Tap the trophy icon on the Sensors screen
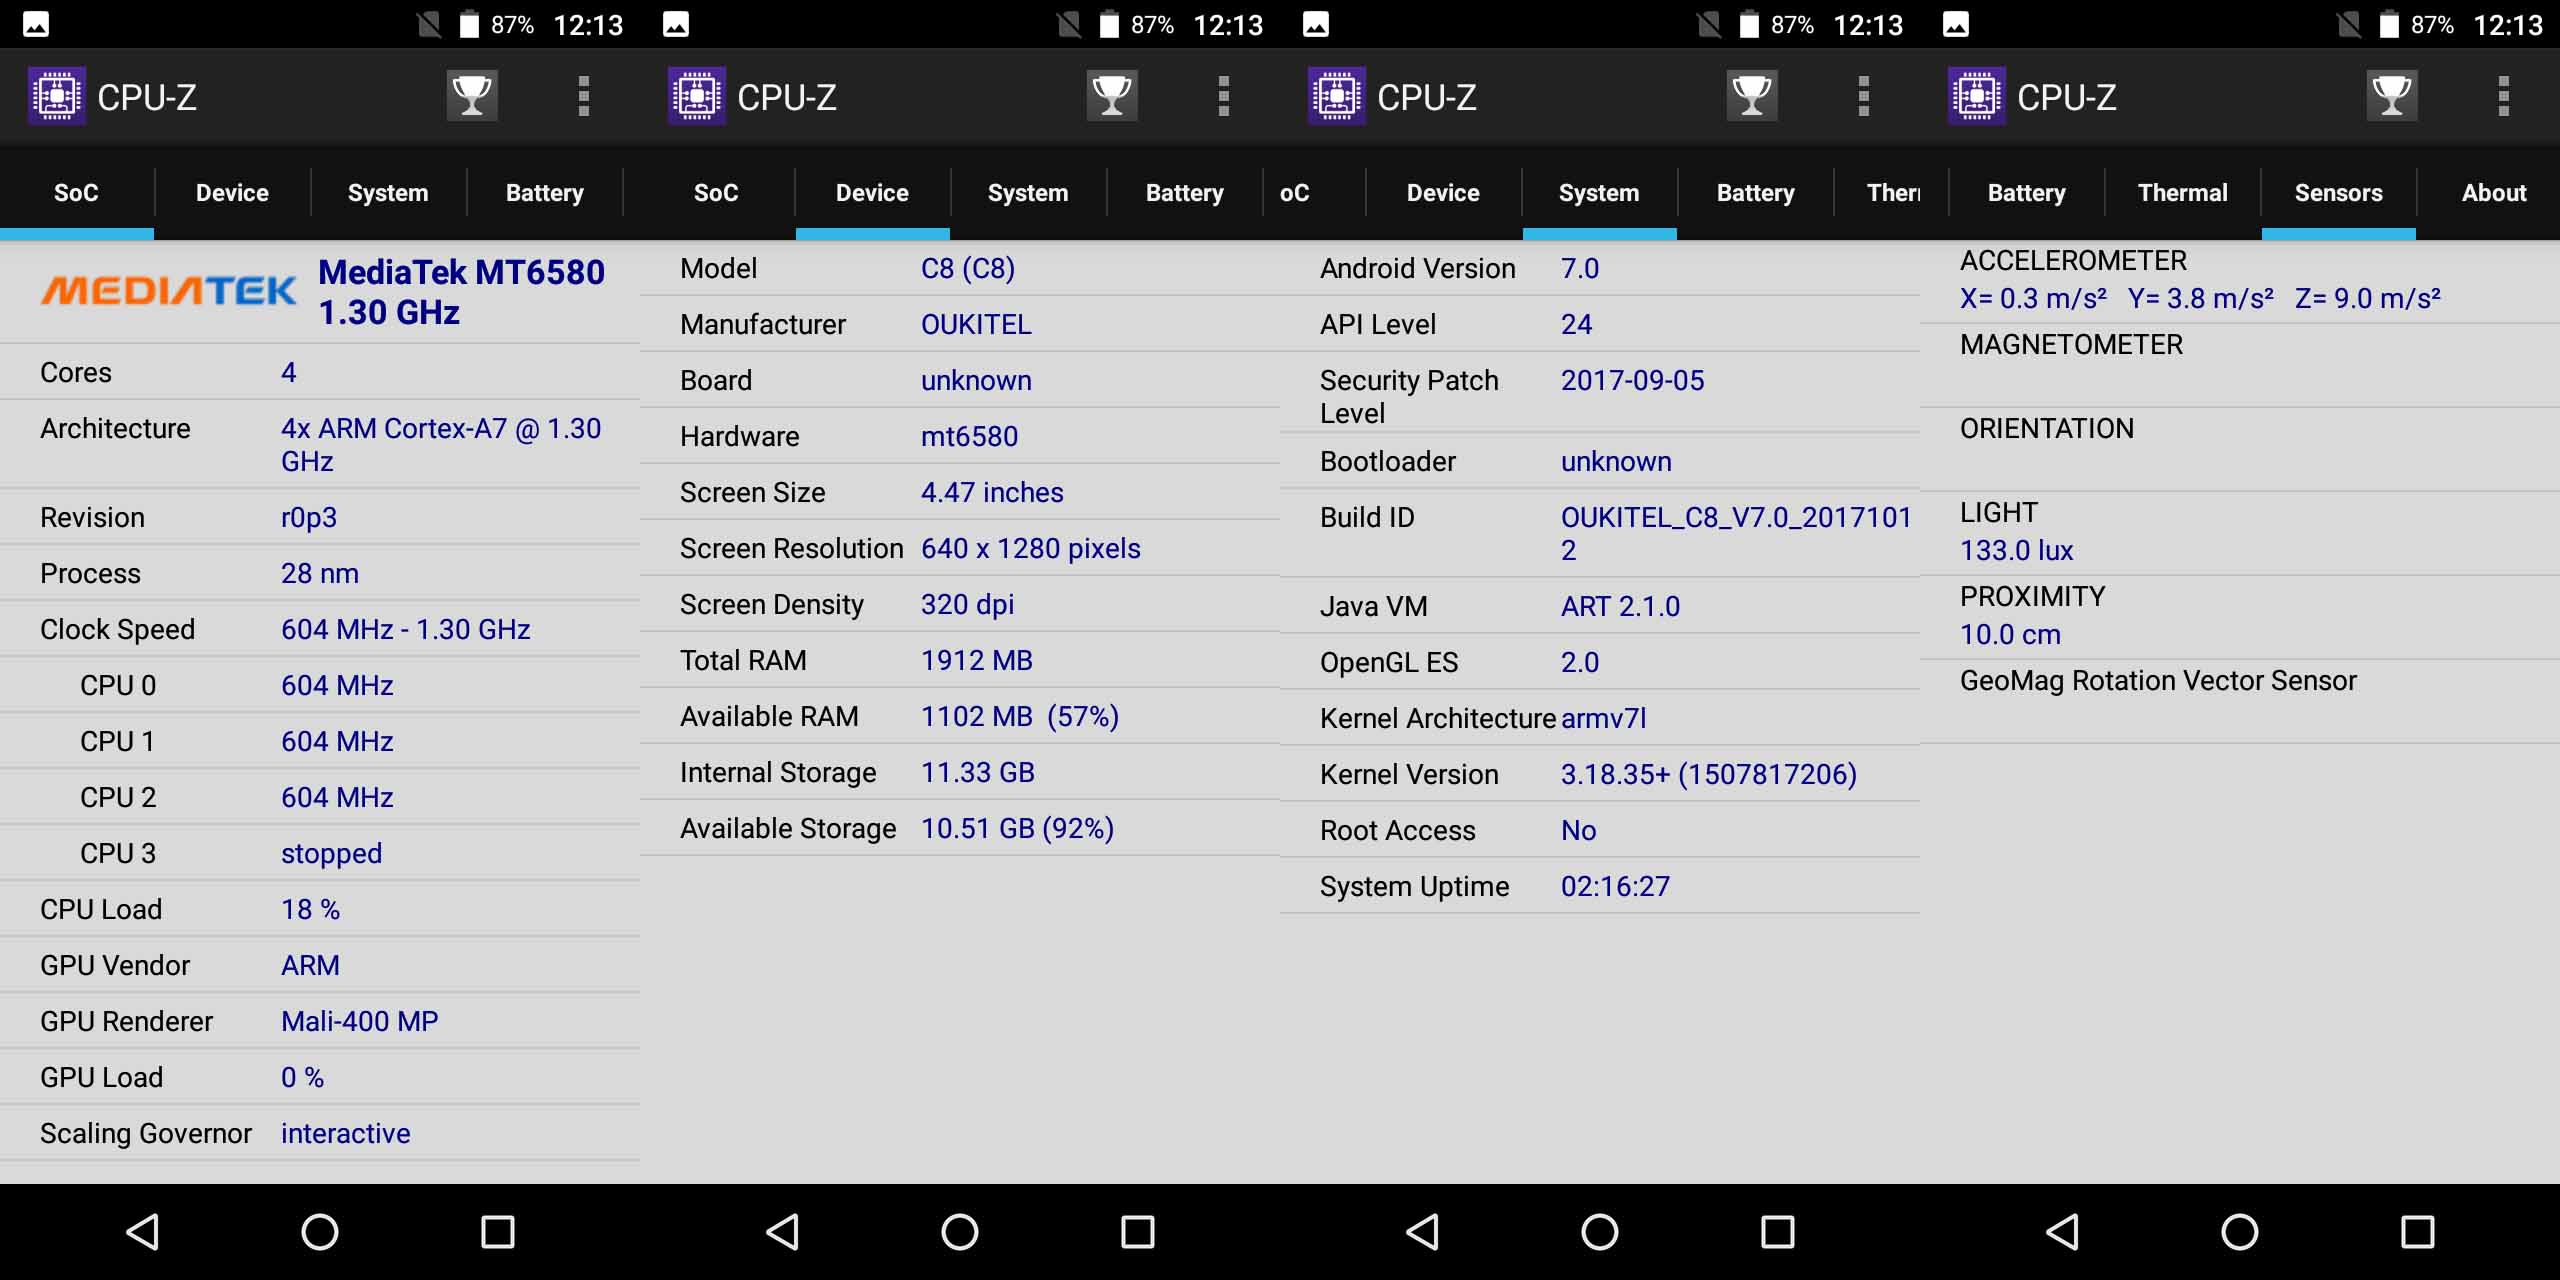This screenshot has height=1280, width=2560. [2392, 96]
